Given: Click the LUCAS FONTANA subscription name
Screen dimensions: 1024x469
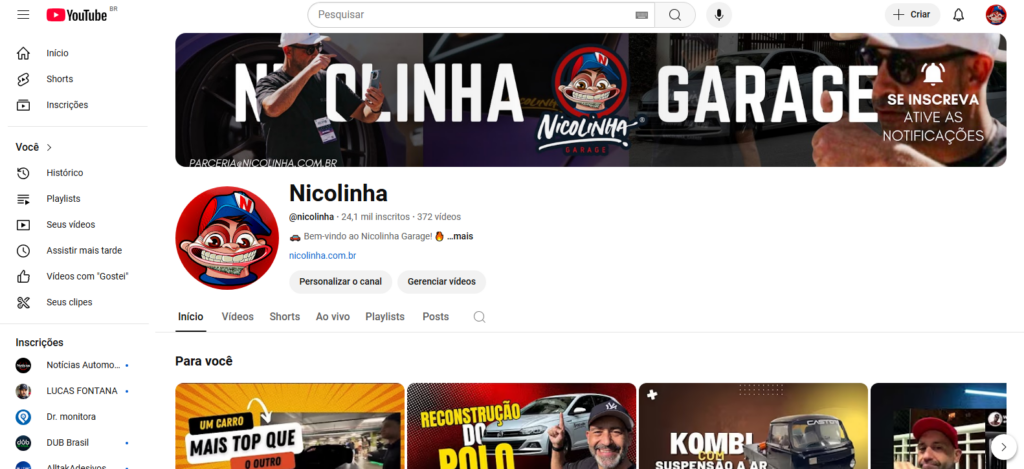Looking at the screenshot, I should pos(82,391).
